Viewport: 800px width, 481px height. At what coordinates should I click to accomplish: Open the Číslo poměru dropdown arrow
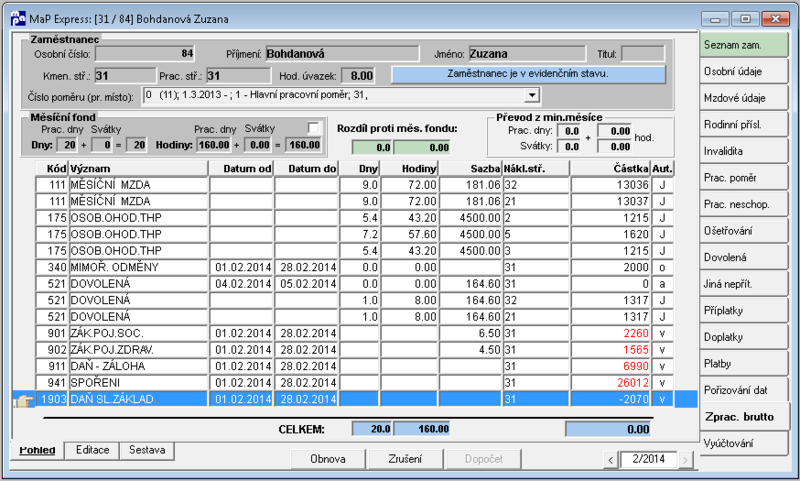tap(532, 95)
